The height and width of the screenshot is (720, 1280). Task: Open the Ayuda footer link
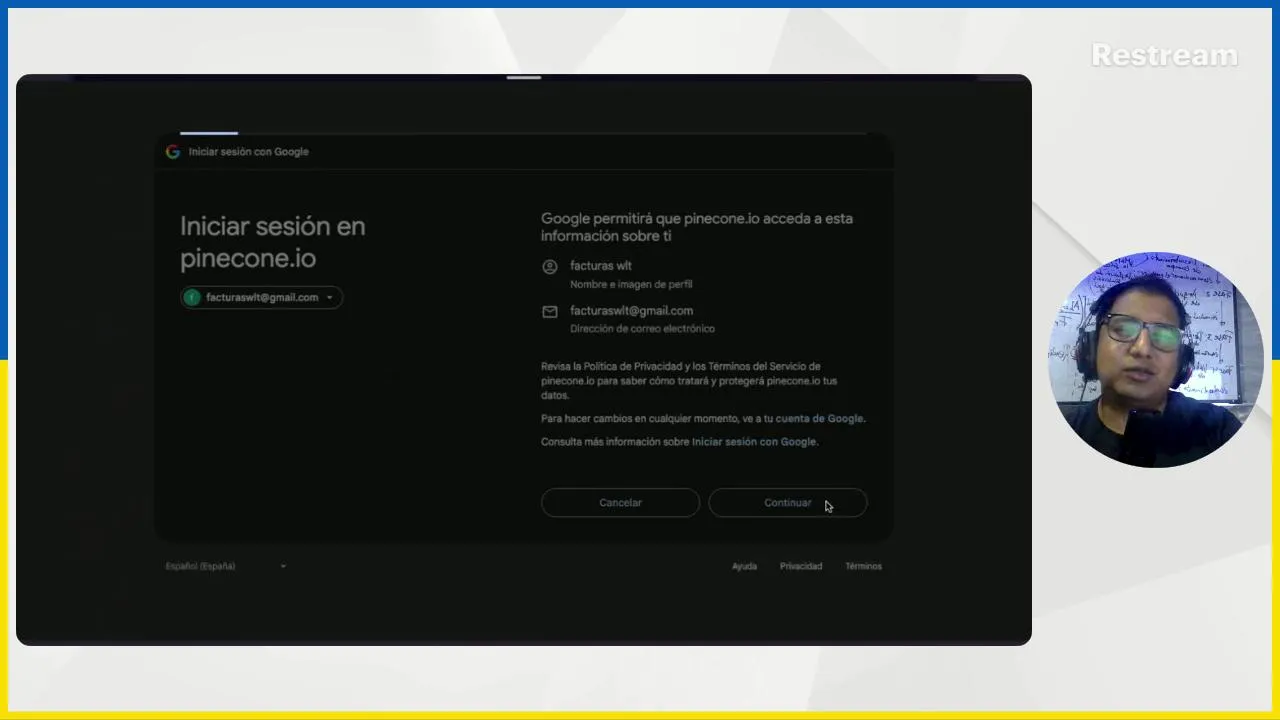coord(744,566)
